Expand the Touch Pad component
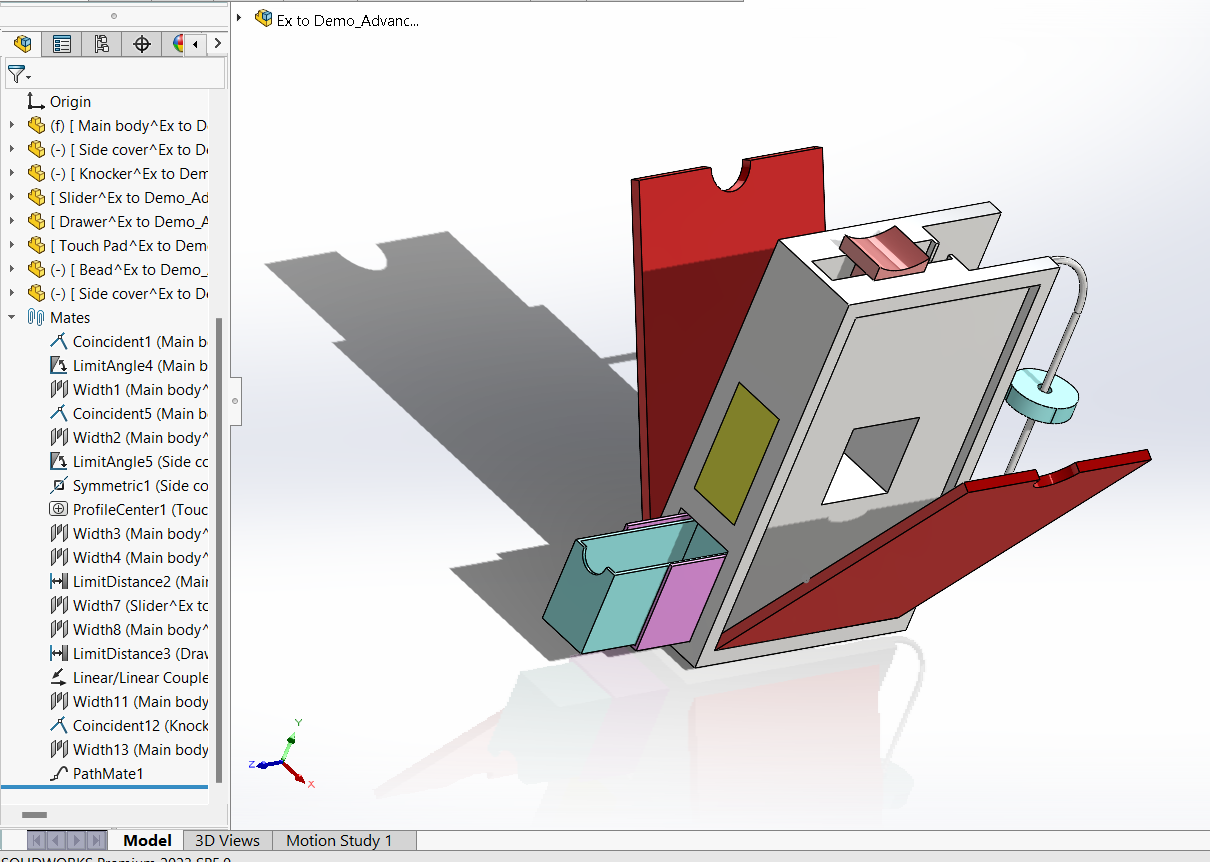This screenshot has width=1210, height=862. (12, 245)
